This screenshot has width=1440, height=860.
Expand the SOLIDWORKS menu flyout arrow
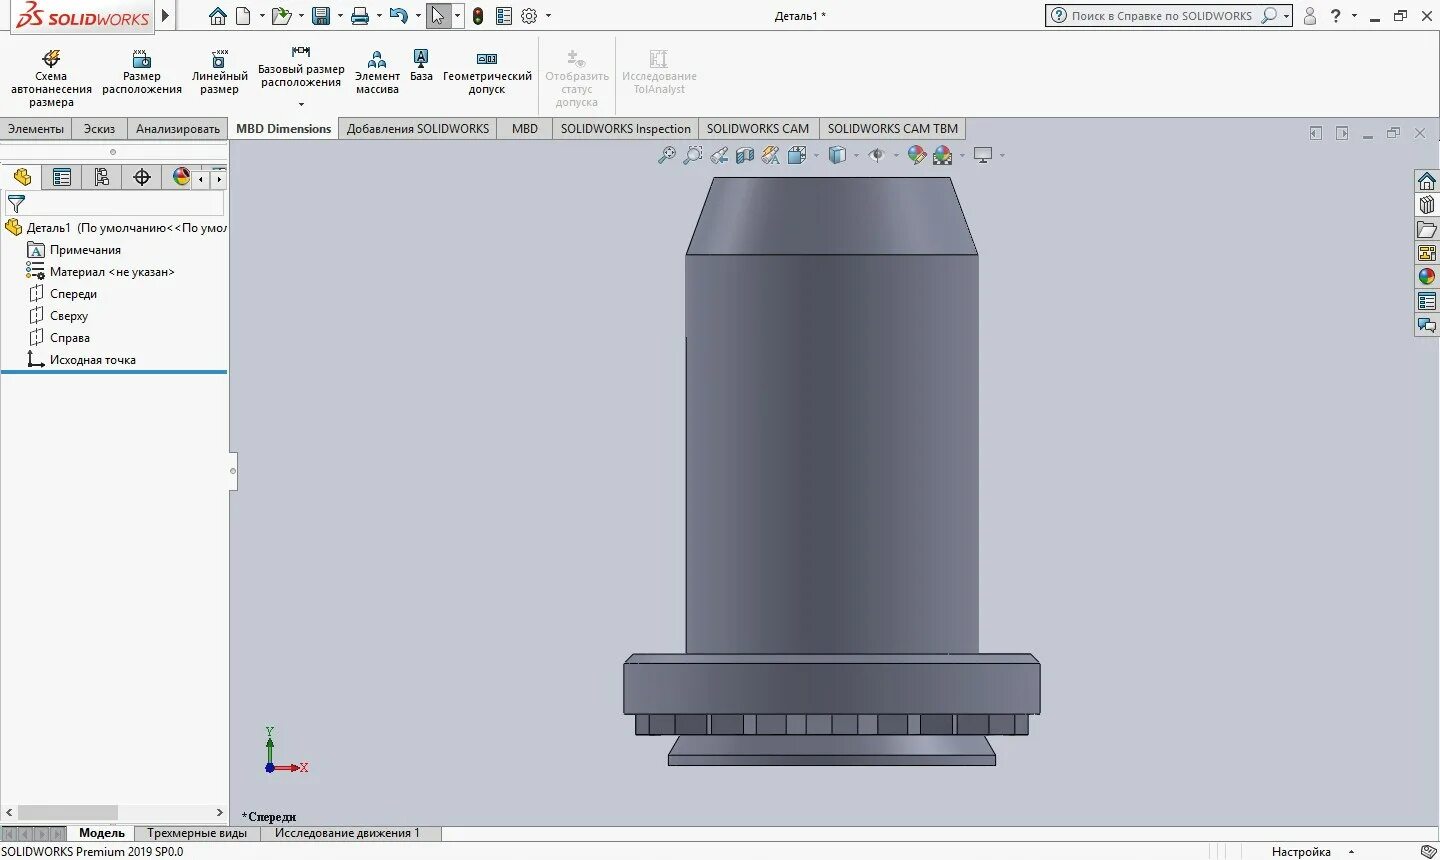[166, 16]
